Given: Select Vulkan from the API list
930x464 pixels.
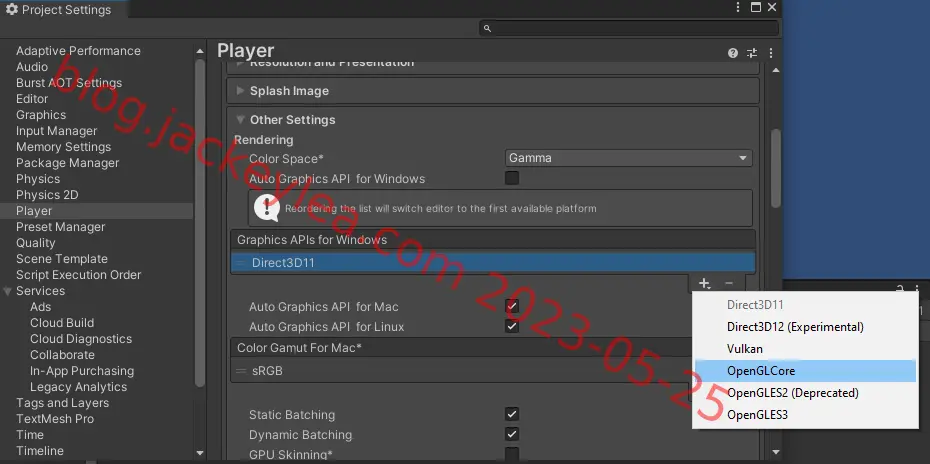Looking at the screenshot, I should (x=745, y=349).
